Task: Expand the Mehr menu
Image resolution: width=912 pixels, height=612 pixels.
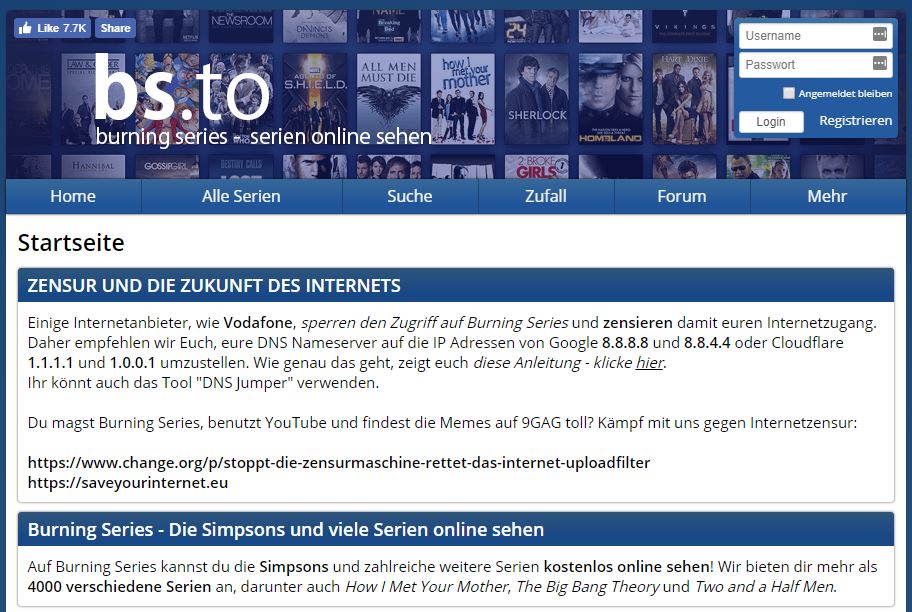Action: pos(828,196)
